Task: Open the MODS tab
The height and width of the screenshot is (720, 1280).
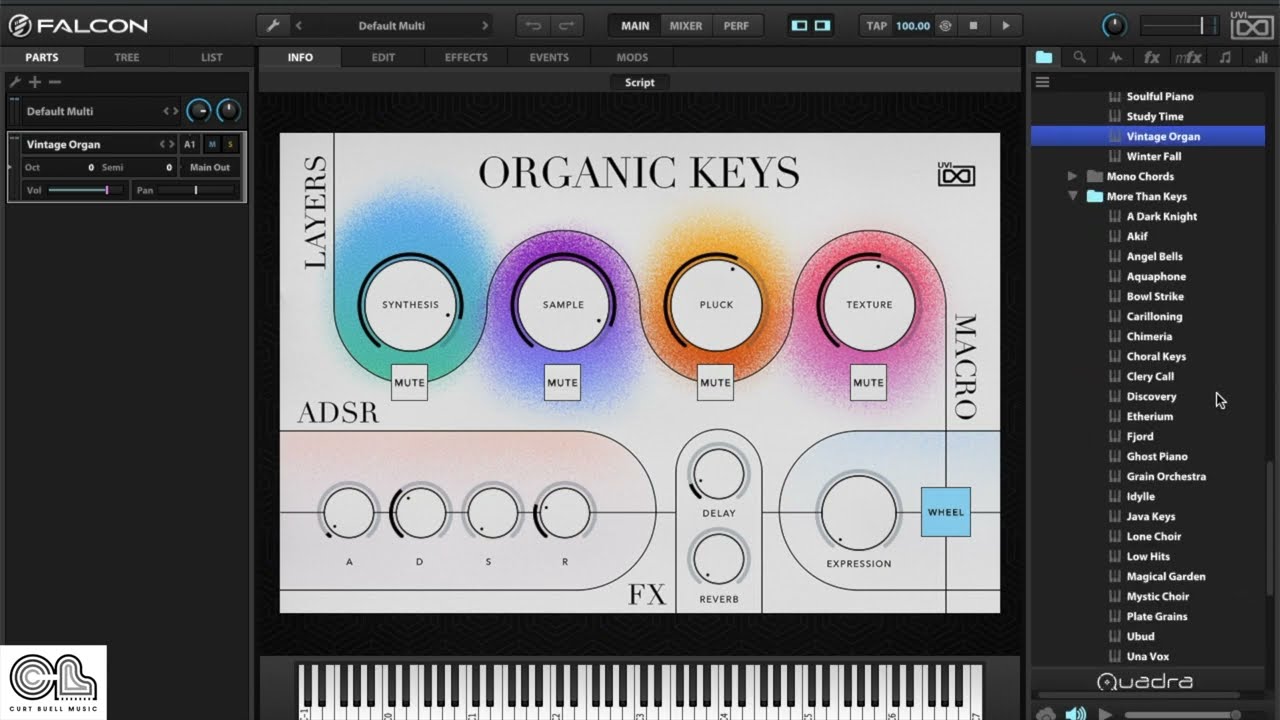Action: tap(632, 57)
